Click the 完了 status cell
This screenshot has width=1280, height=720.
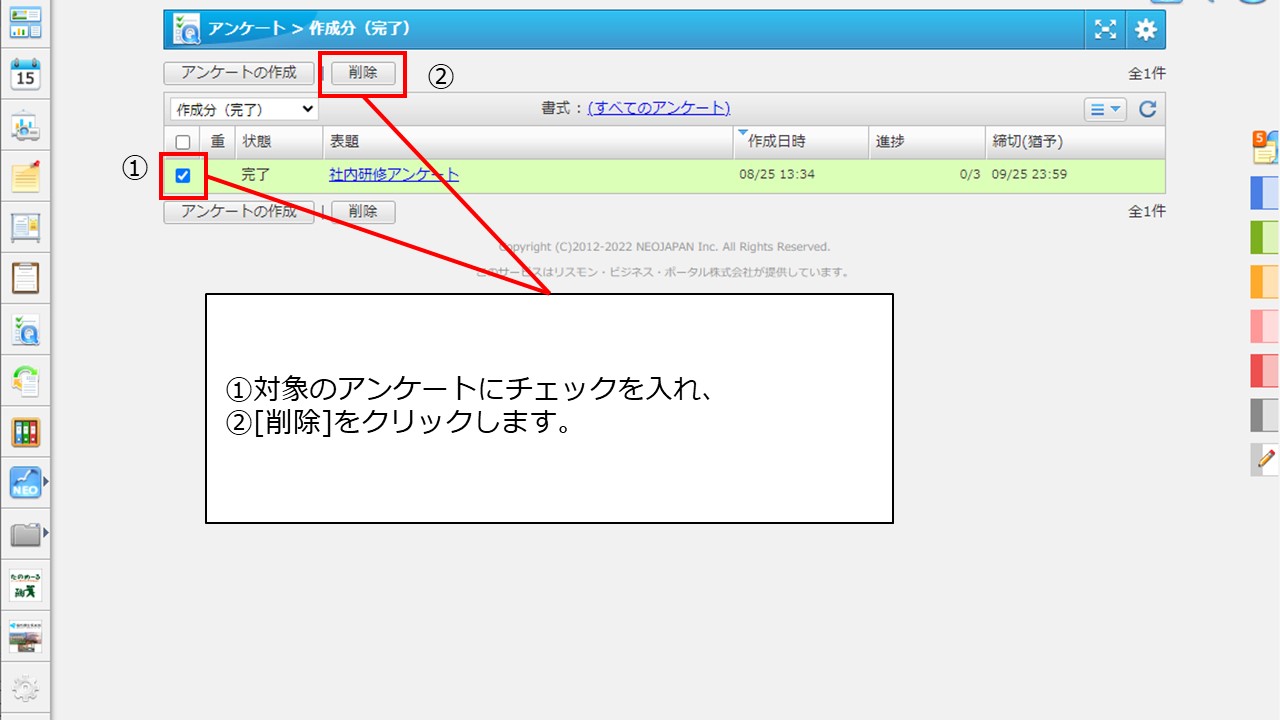(x=256, y=175)
